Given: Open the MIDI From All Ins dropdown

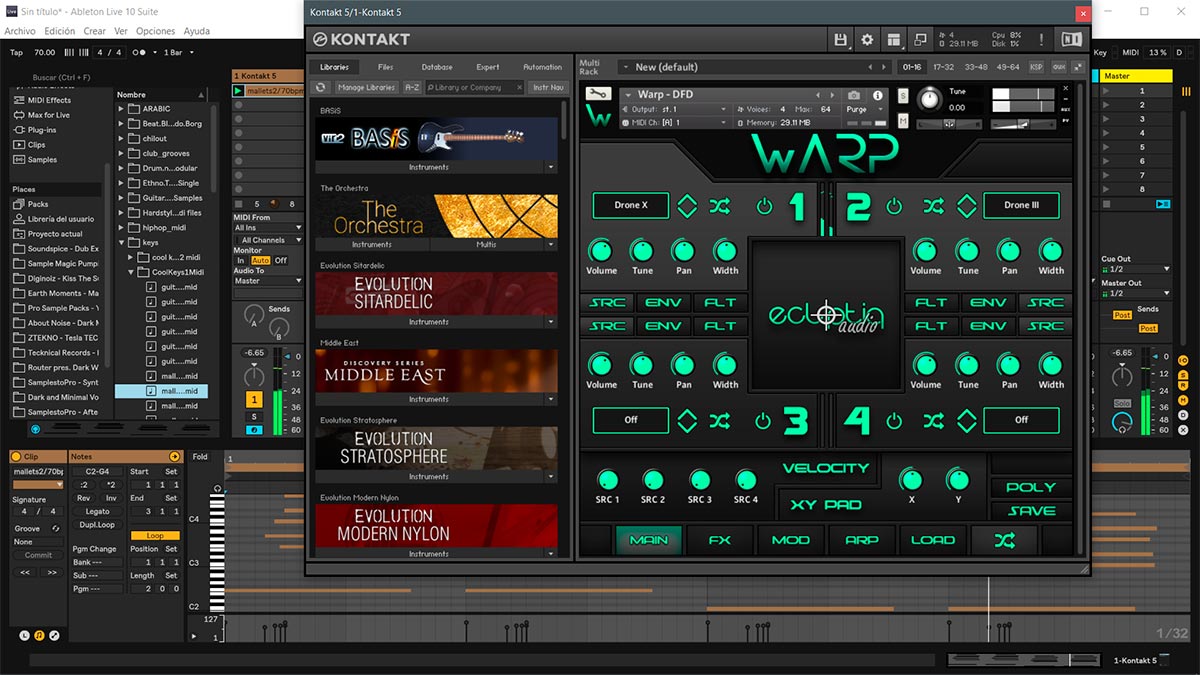Looking at the screenshot, I should point(268,228).
